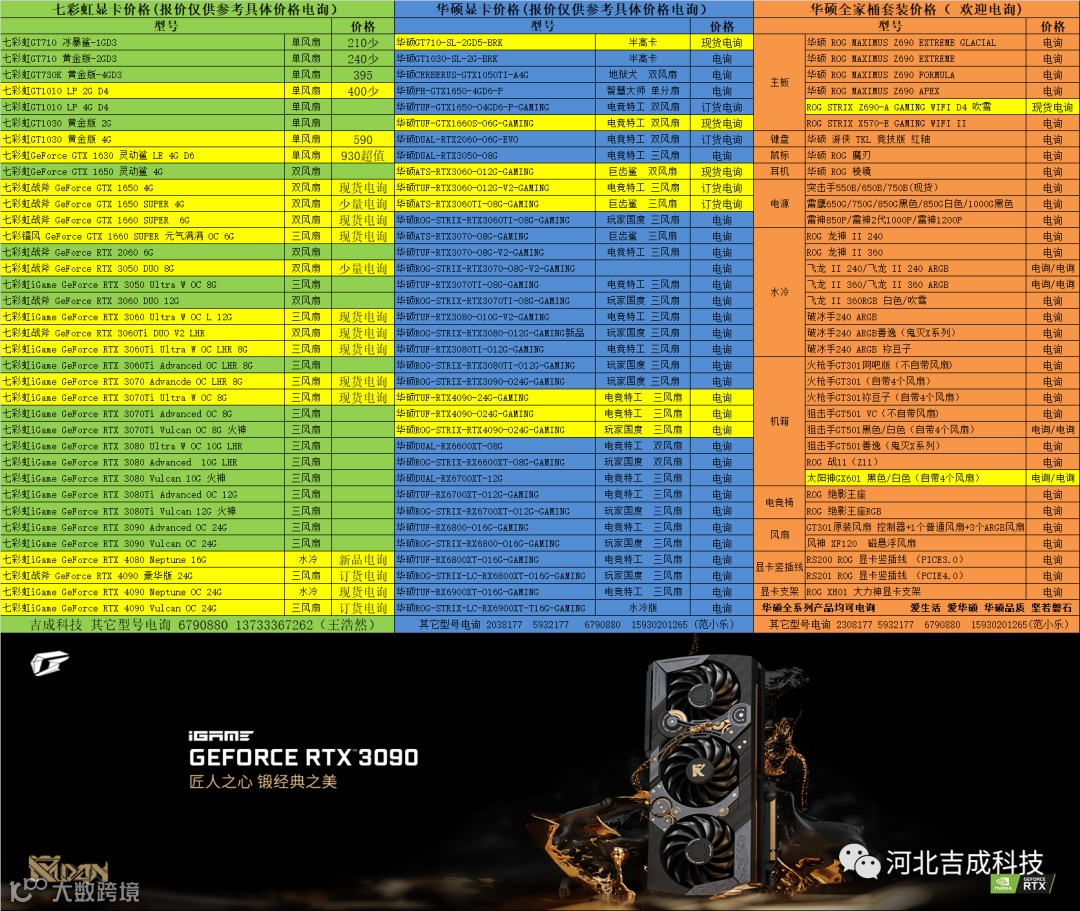Image resolution: width=1080 pixels, height=911 pixels.
Task: Select the 华硕显卡价格 blue table header
Action: 574,9
